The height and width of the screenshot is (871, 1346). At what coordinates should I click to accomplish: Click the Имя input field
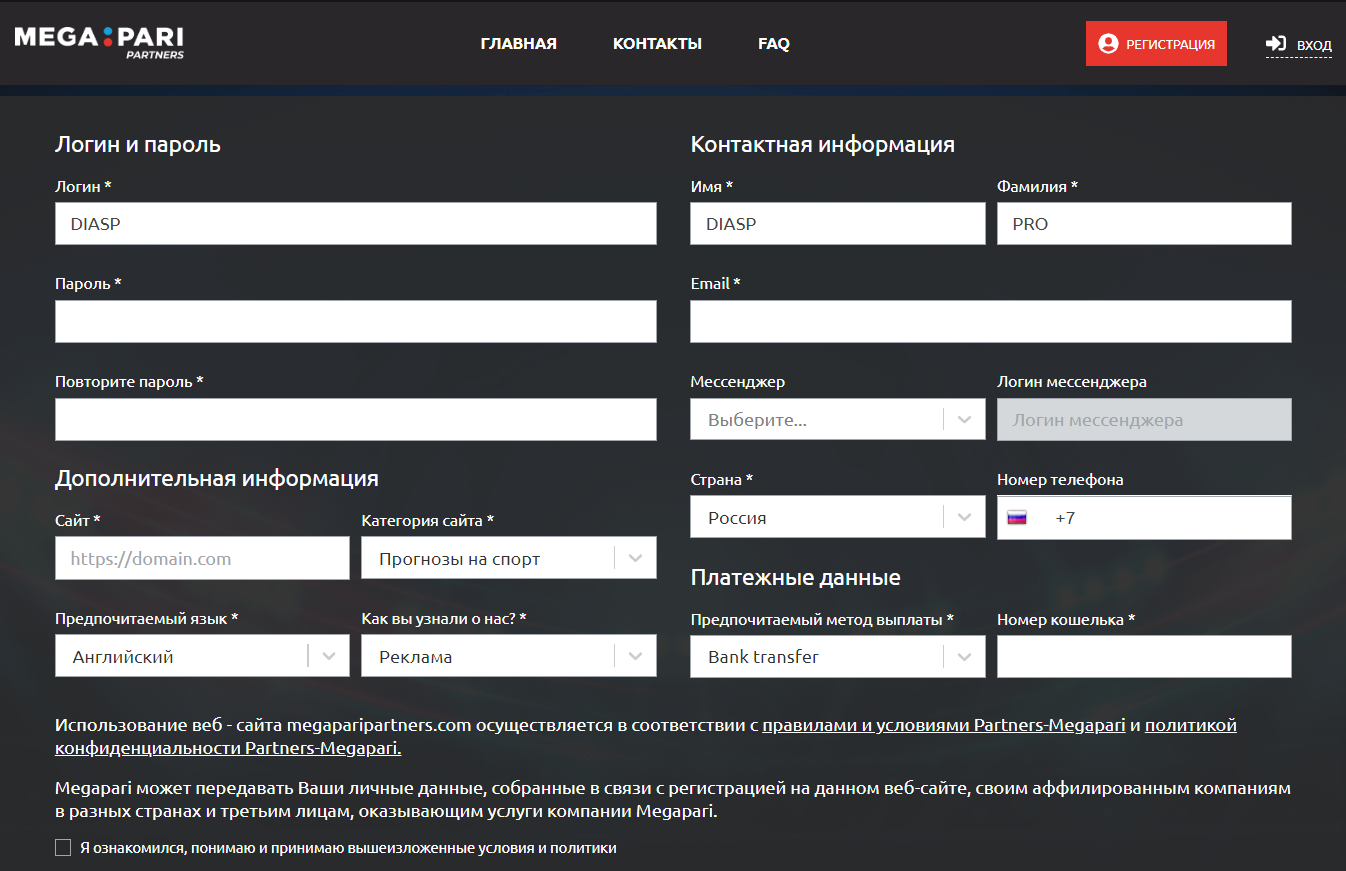point(838,224)
